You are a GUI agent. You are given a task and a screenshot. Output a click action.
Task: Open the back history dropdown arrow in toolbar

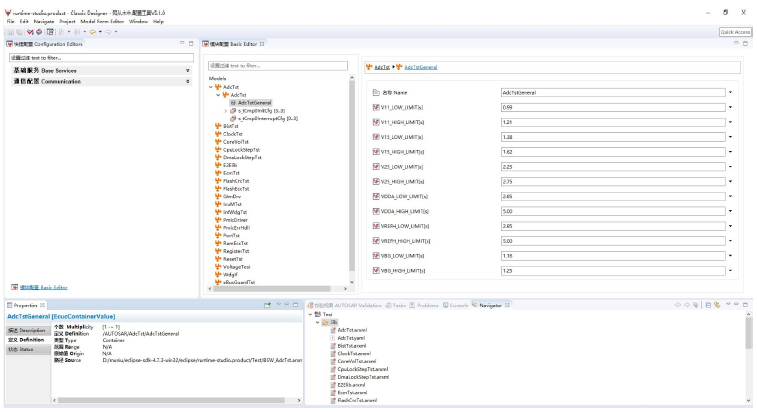coord(100,32)
